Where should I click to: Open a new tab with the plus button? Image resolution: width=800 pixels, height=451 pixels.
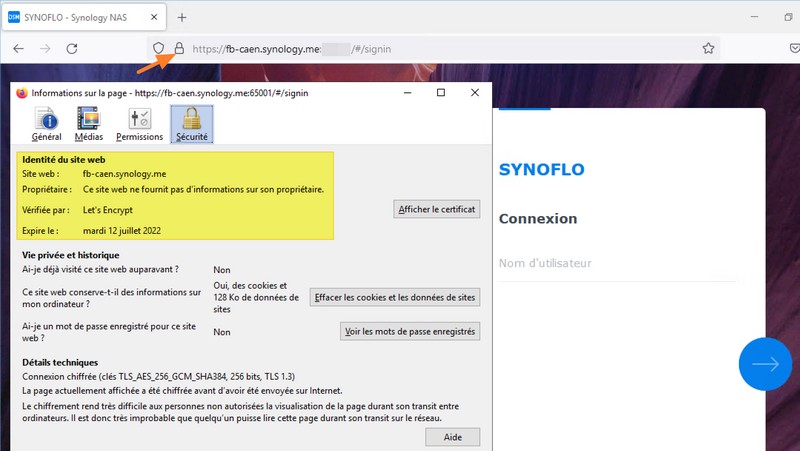click(x=182, y=17)
